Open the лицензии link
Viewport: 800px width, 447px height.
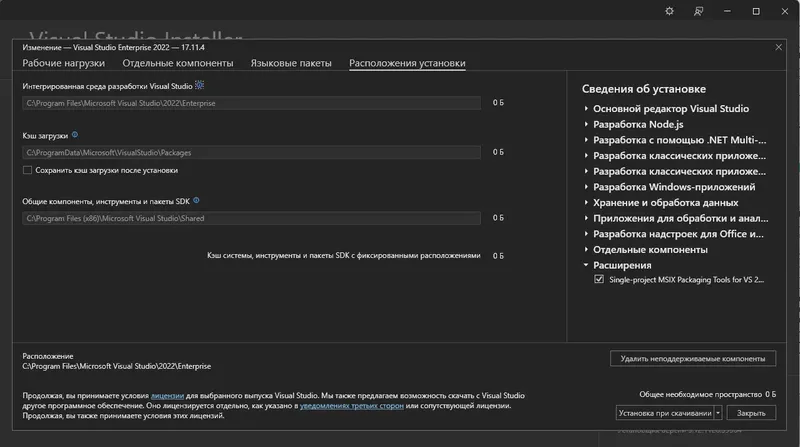[167, 395]
